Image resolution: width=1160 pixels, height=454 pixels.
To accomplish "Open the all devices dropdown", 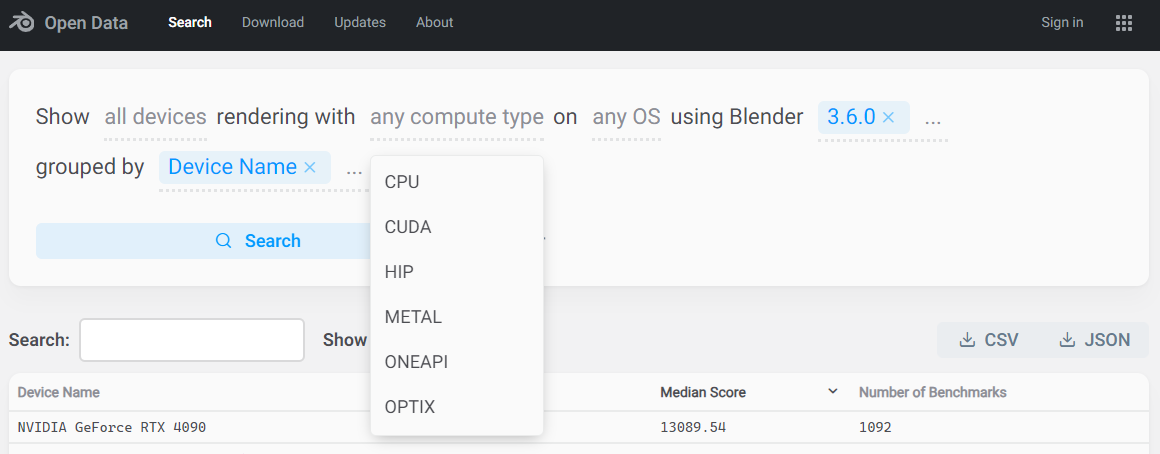I will click(x=155, y=117).
